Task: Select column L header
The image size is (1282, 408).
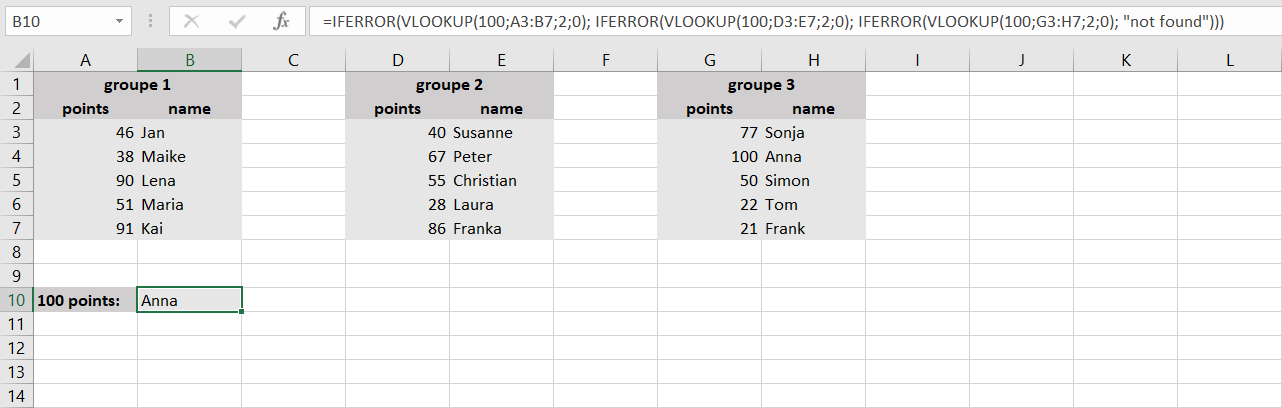Action: coord(1229,60)
